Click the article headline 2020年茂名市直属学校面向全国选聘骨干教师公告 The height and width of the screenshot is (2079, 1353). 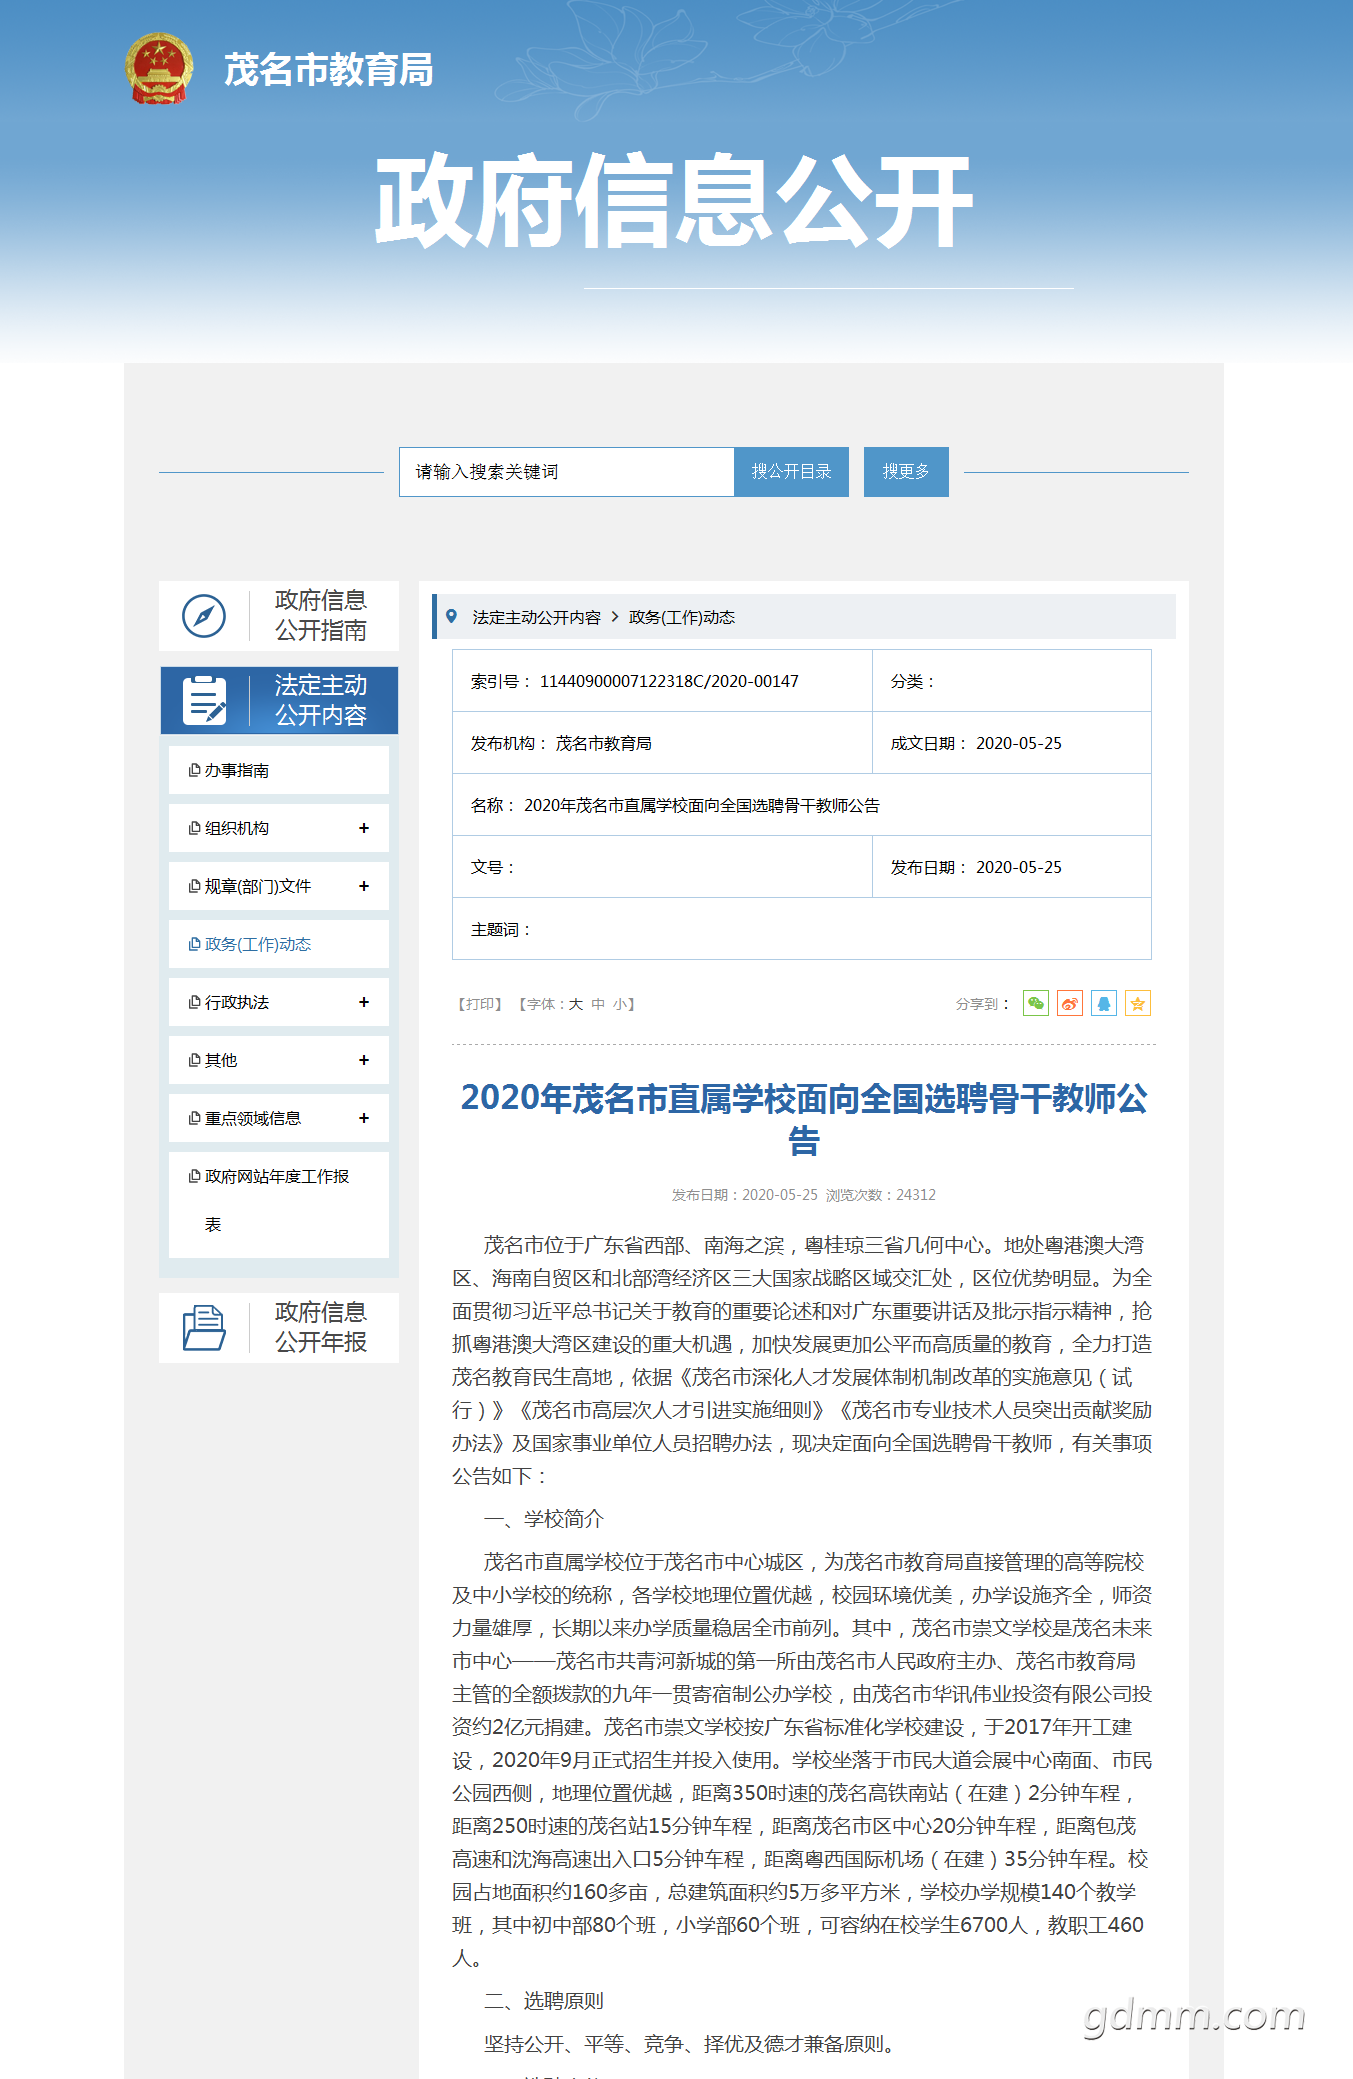pos(804,1119)
